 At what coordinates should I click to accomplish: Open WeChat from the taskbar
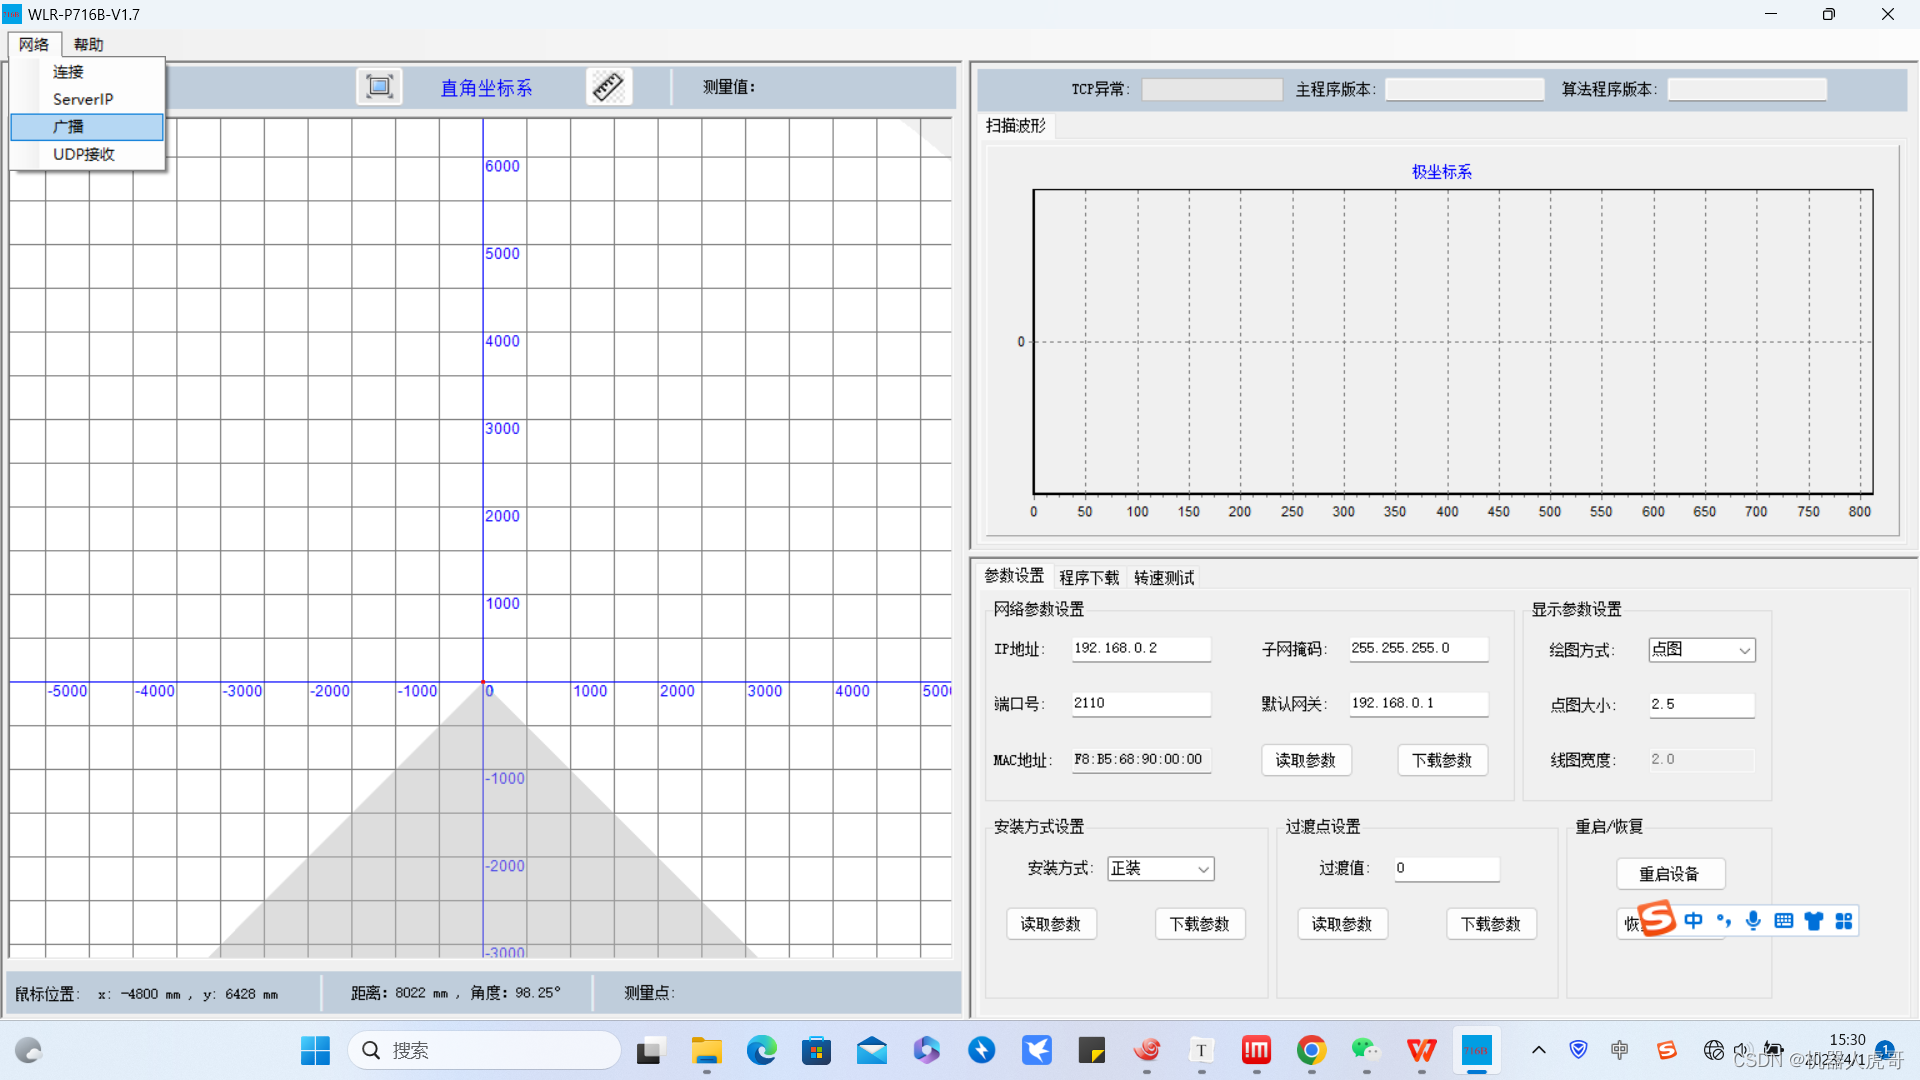tap(1365, 1050)
